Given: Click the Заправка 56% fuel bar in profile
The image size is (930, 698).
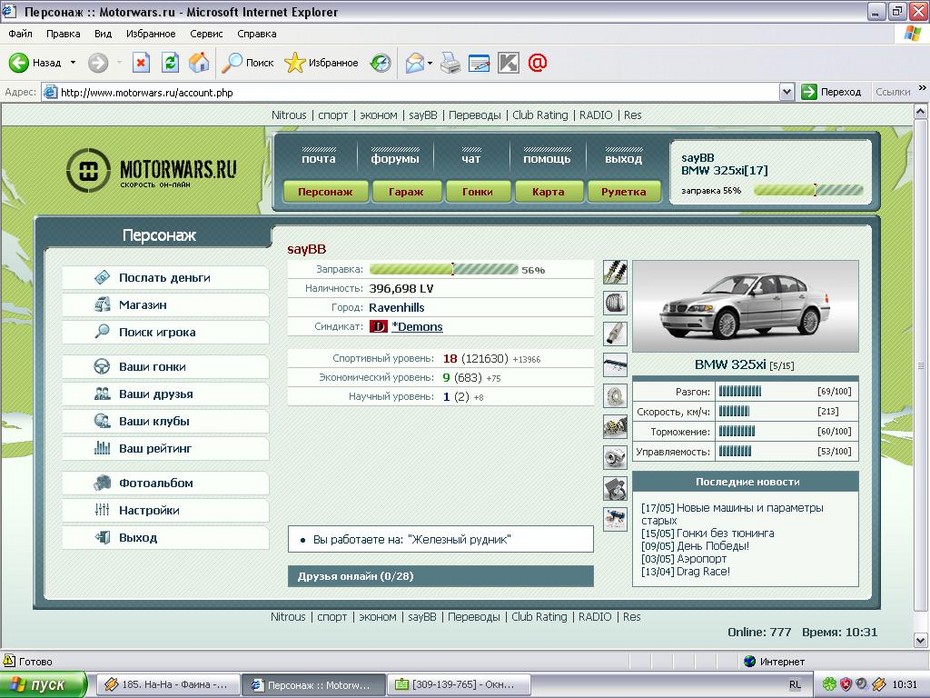Looking at the screenshot, I should point(444,269).
